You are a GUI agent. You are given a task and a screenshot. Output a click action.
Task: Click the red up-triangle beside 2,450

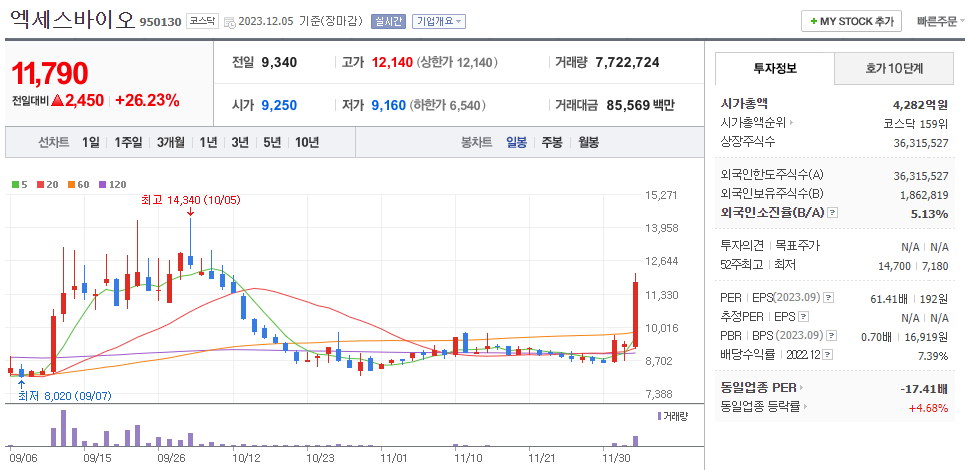pyautogui.click(x=57, y=100)
